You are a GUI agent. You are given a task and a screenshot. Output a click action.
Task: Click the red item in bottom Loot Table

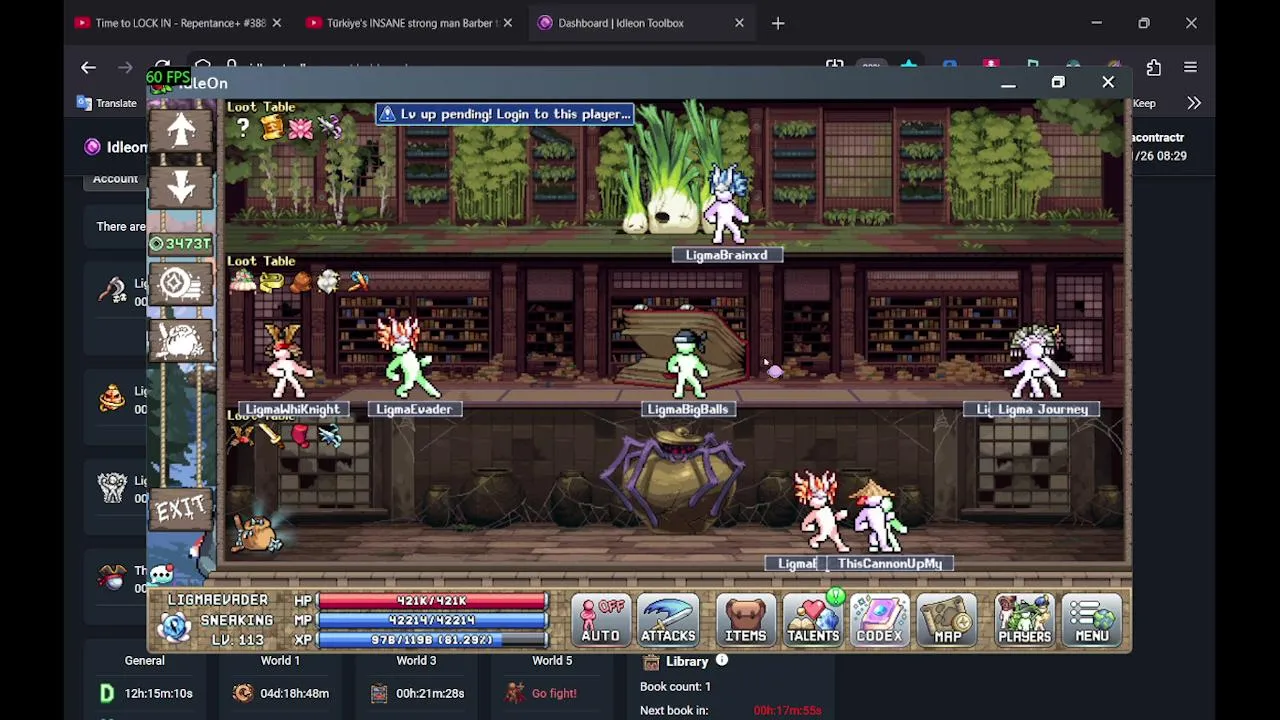click(300, 435)
